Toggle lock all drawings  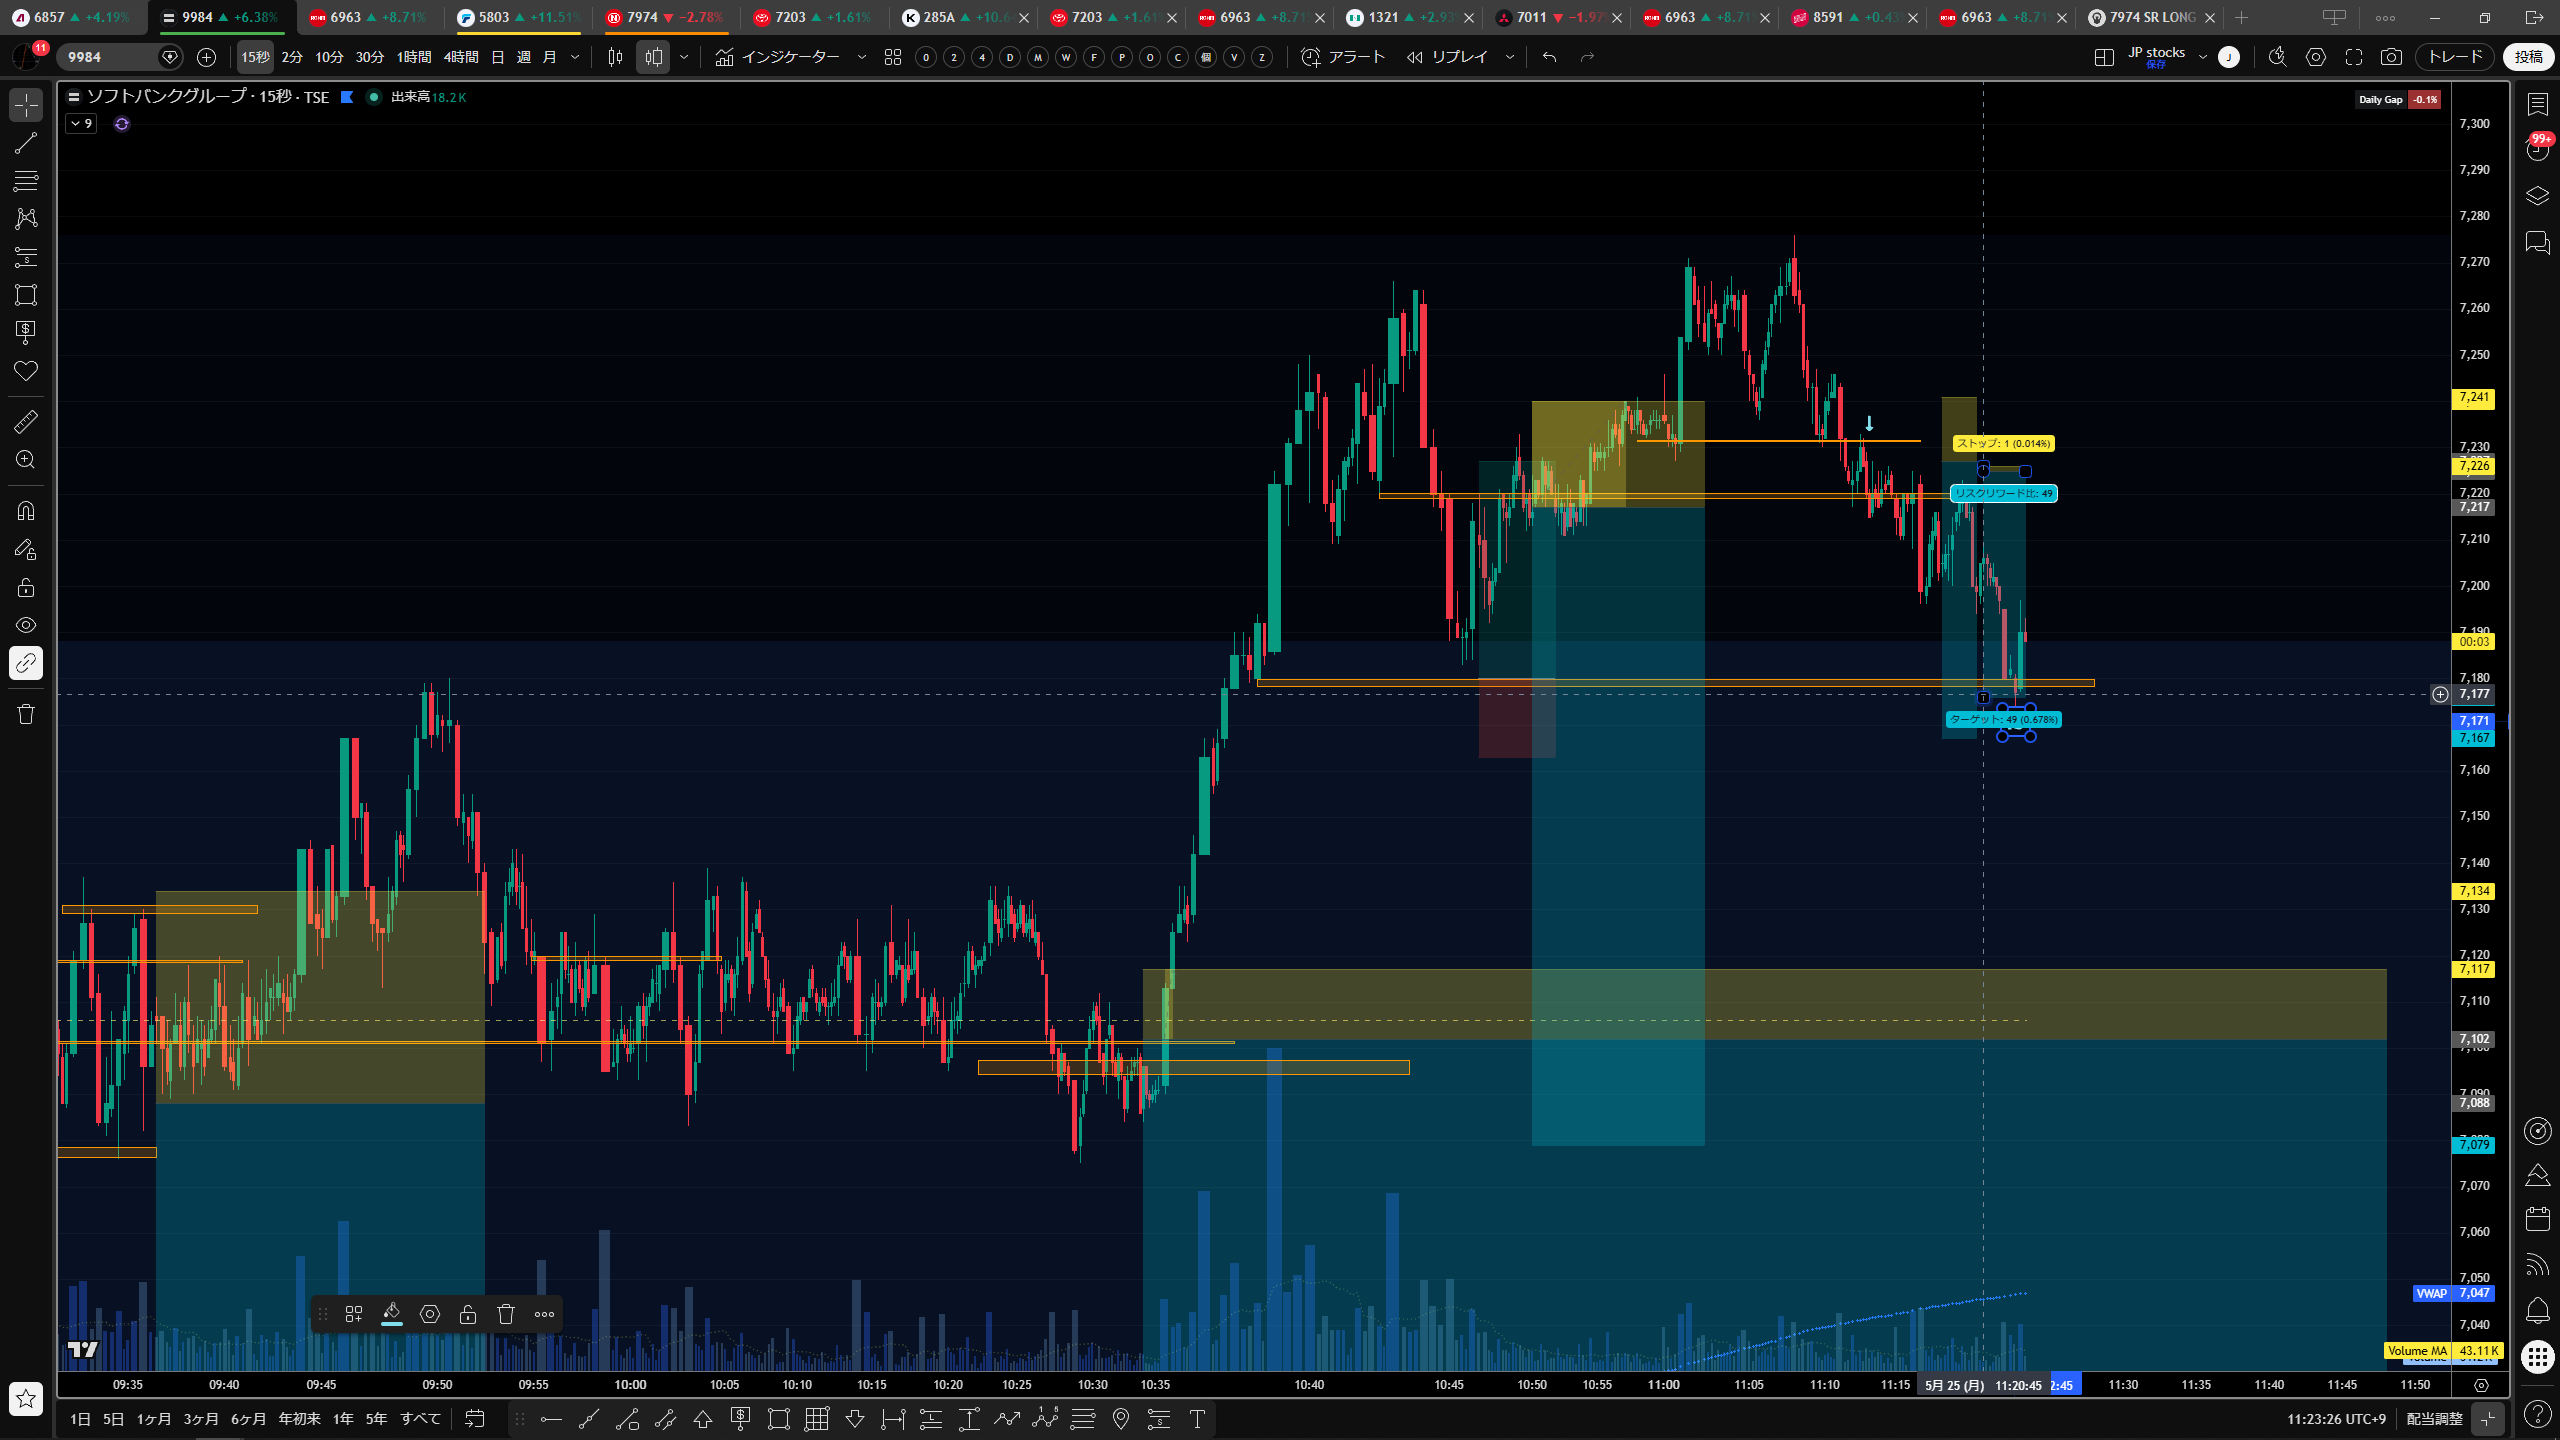[x=26, y=587]
